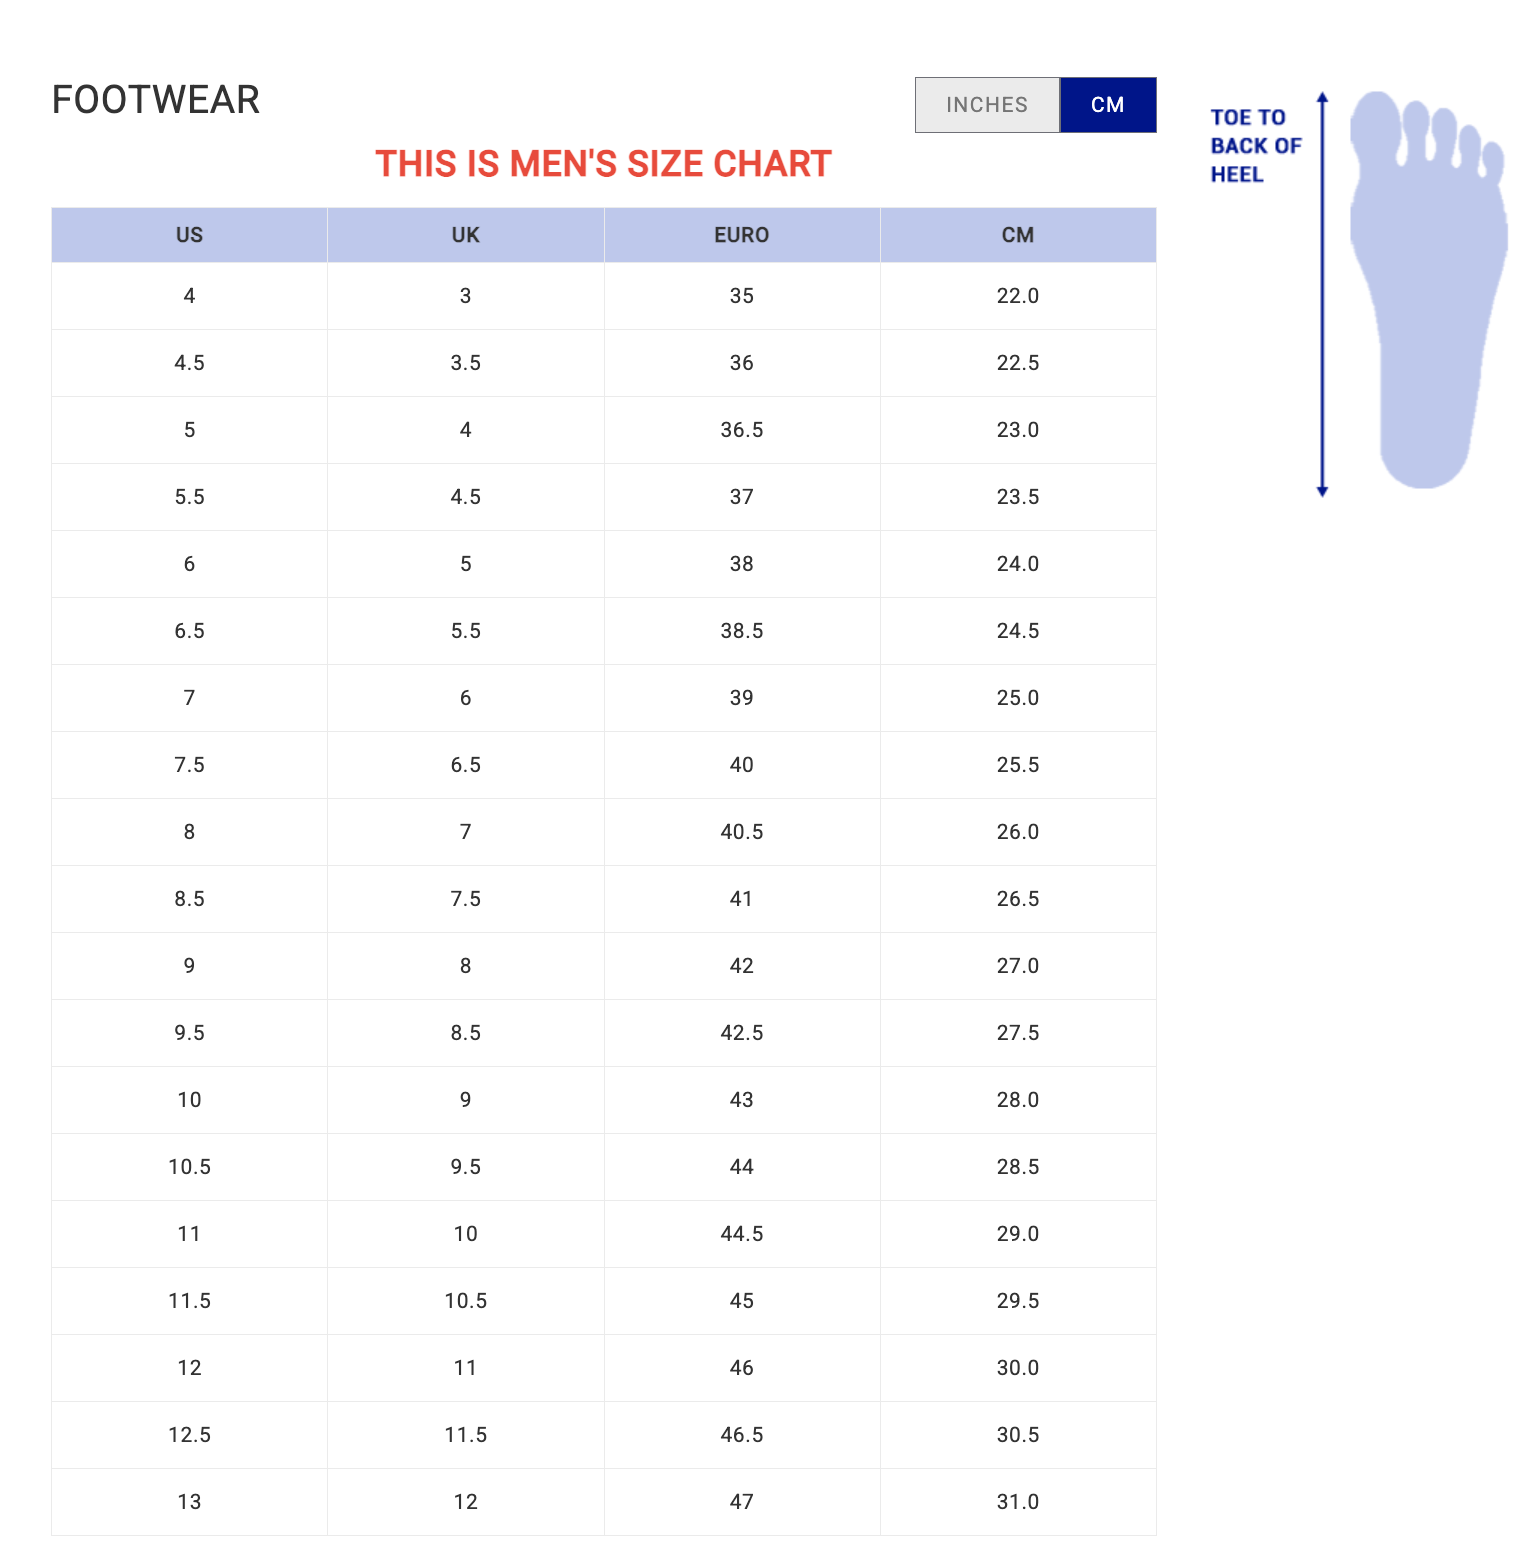This screenshot has height=1554, width=1536.
Task: Select US size 4 cell
Action: pos(189,296)
